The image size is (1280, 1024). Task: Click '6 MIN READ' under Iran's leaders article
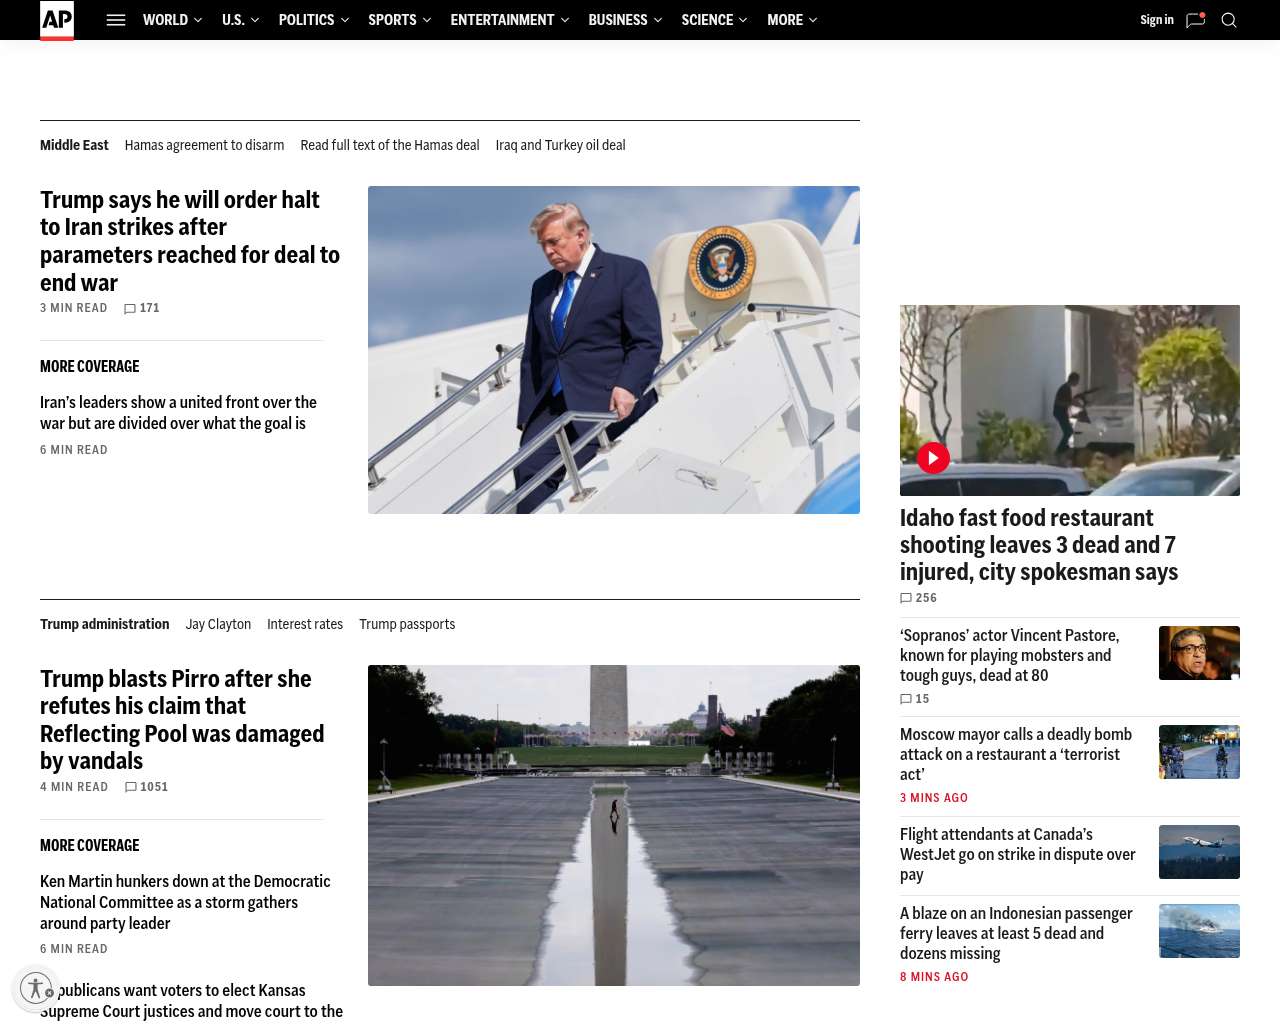[74, 450]
